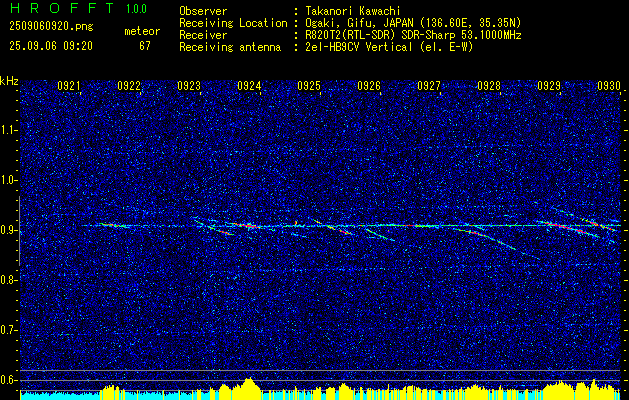Image resolution: width=629 pixels, height=400 pixels.
Task: Click the meteor label
Action: click(142, 31)
